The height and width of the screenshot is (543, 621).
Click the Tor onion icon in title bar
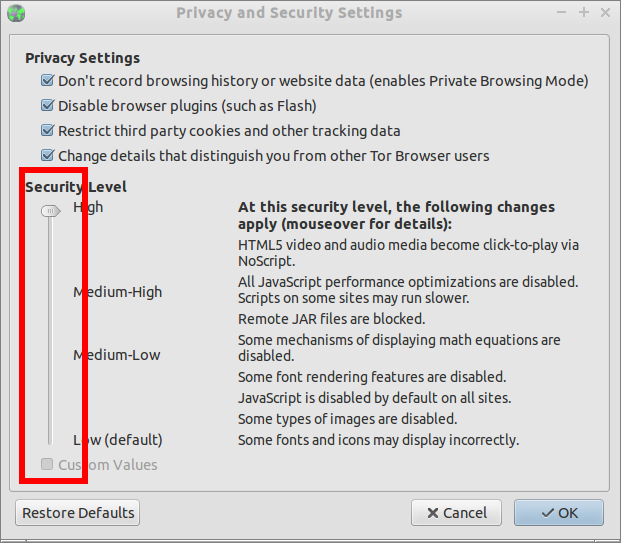(x=16, y=13)
